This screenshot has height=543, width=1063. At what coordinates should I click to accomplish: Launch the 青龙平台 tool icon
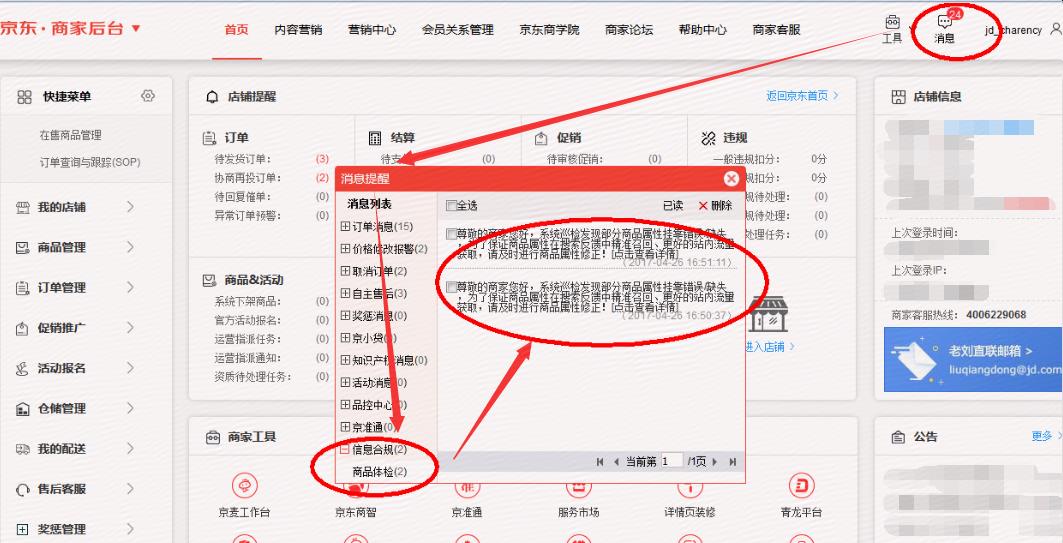pyautogui.click(x=801, y=486)
